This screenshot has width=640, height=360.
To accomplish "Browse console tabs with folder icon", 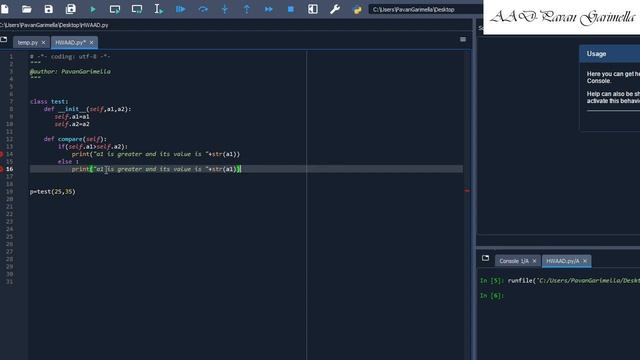I will coord(485,258).
